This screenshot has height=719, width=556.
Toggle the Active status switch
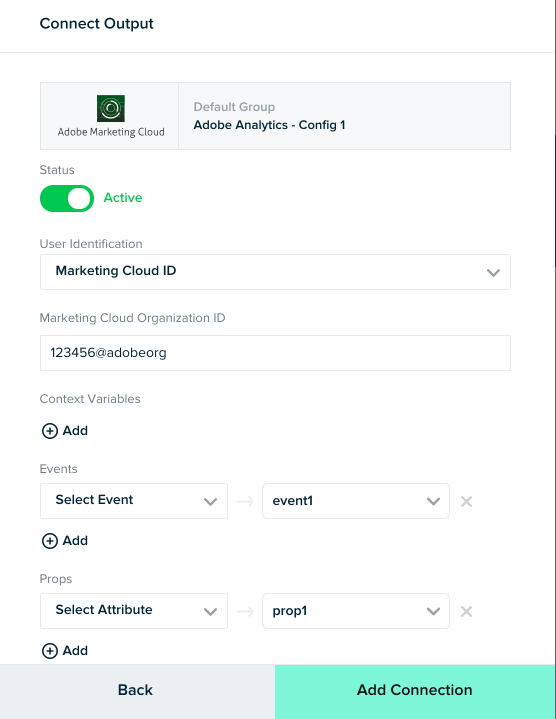(67, 199)
